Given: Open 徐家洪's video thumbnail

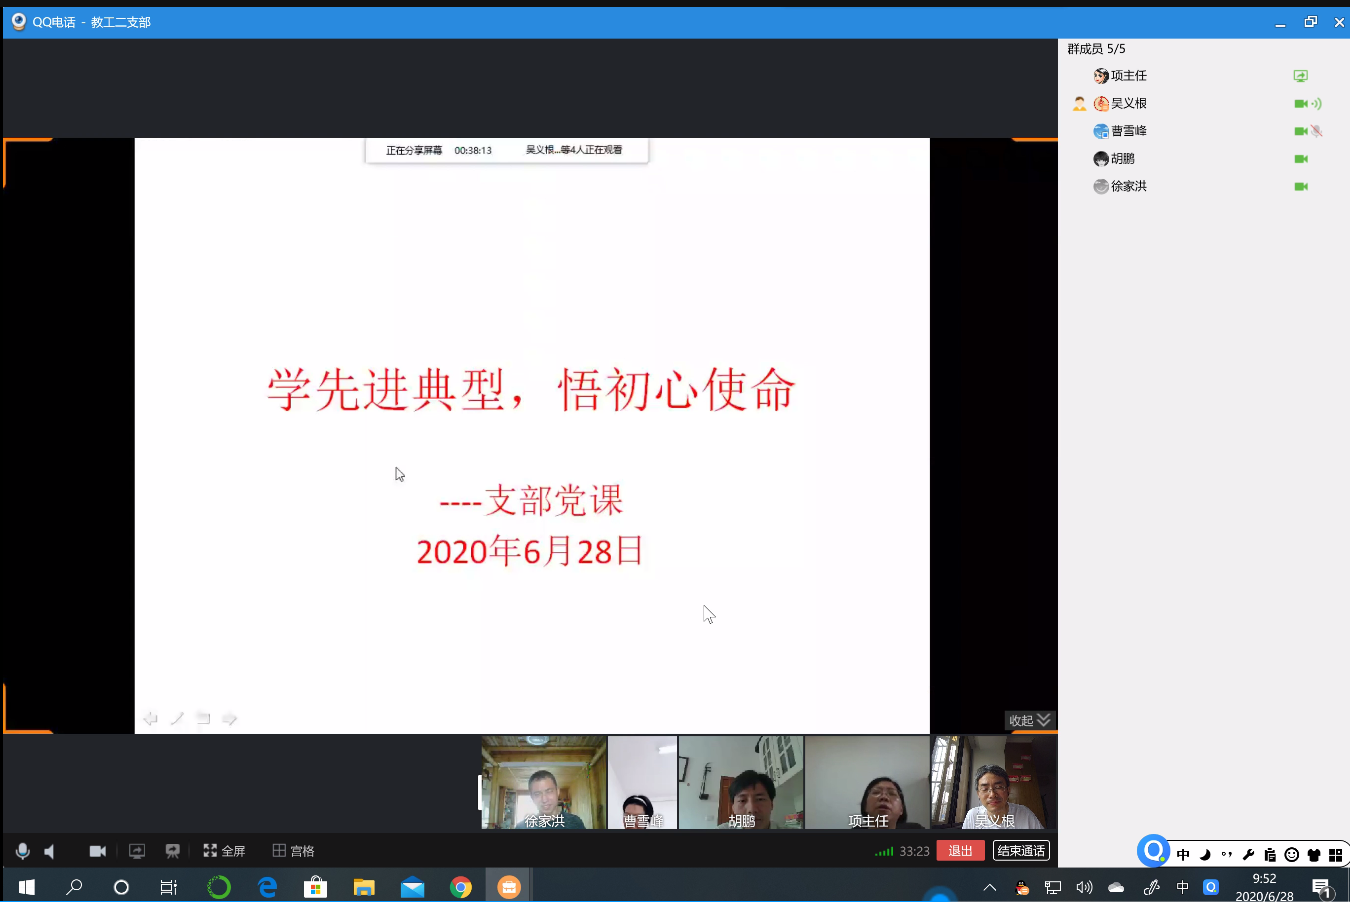Looking at the screenshot, I should tap(544, 783).
